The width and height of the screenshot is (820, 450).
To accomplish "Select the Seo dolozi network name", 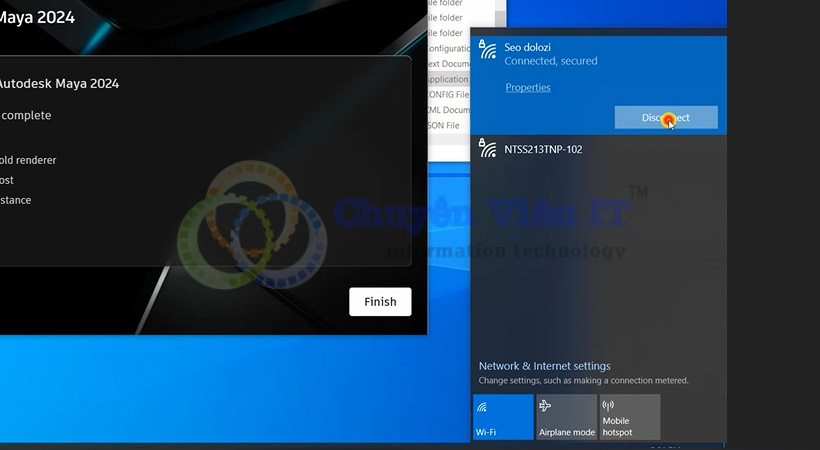I will point(527,47).
